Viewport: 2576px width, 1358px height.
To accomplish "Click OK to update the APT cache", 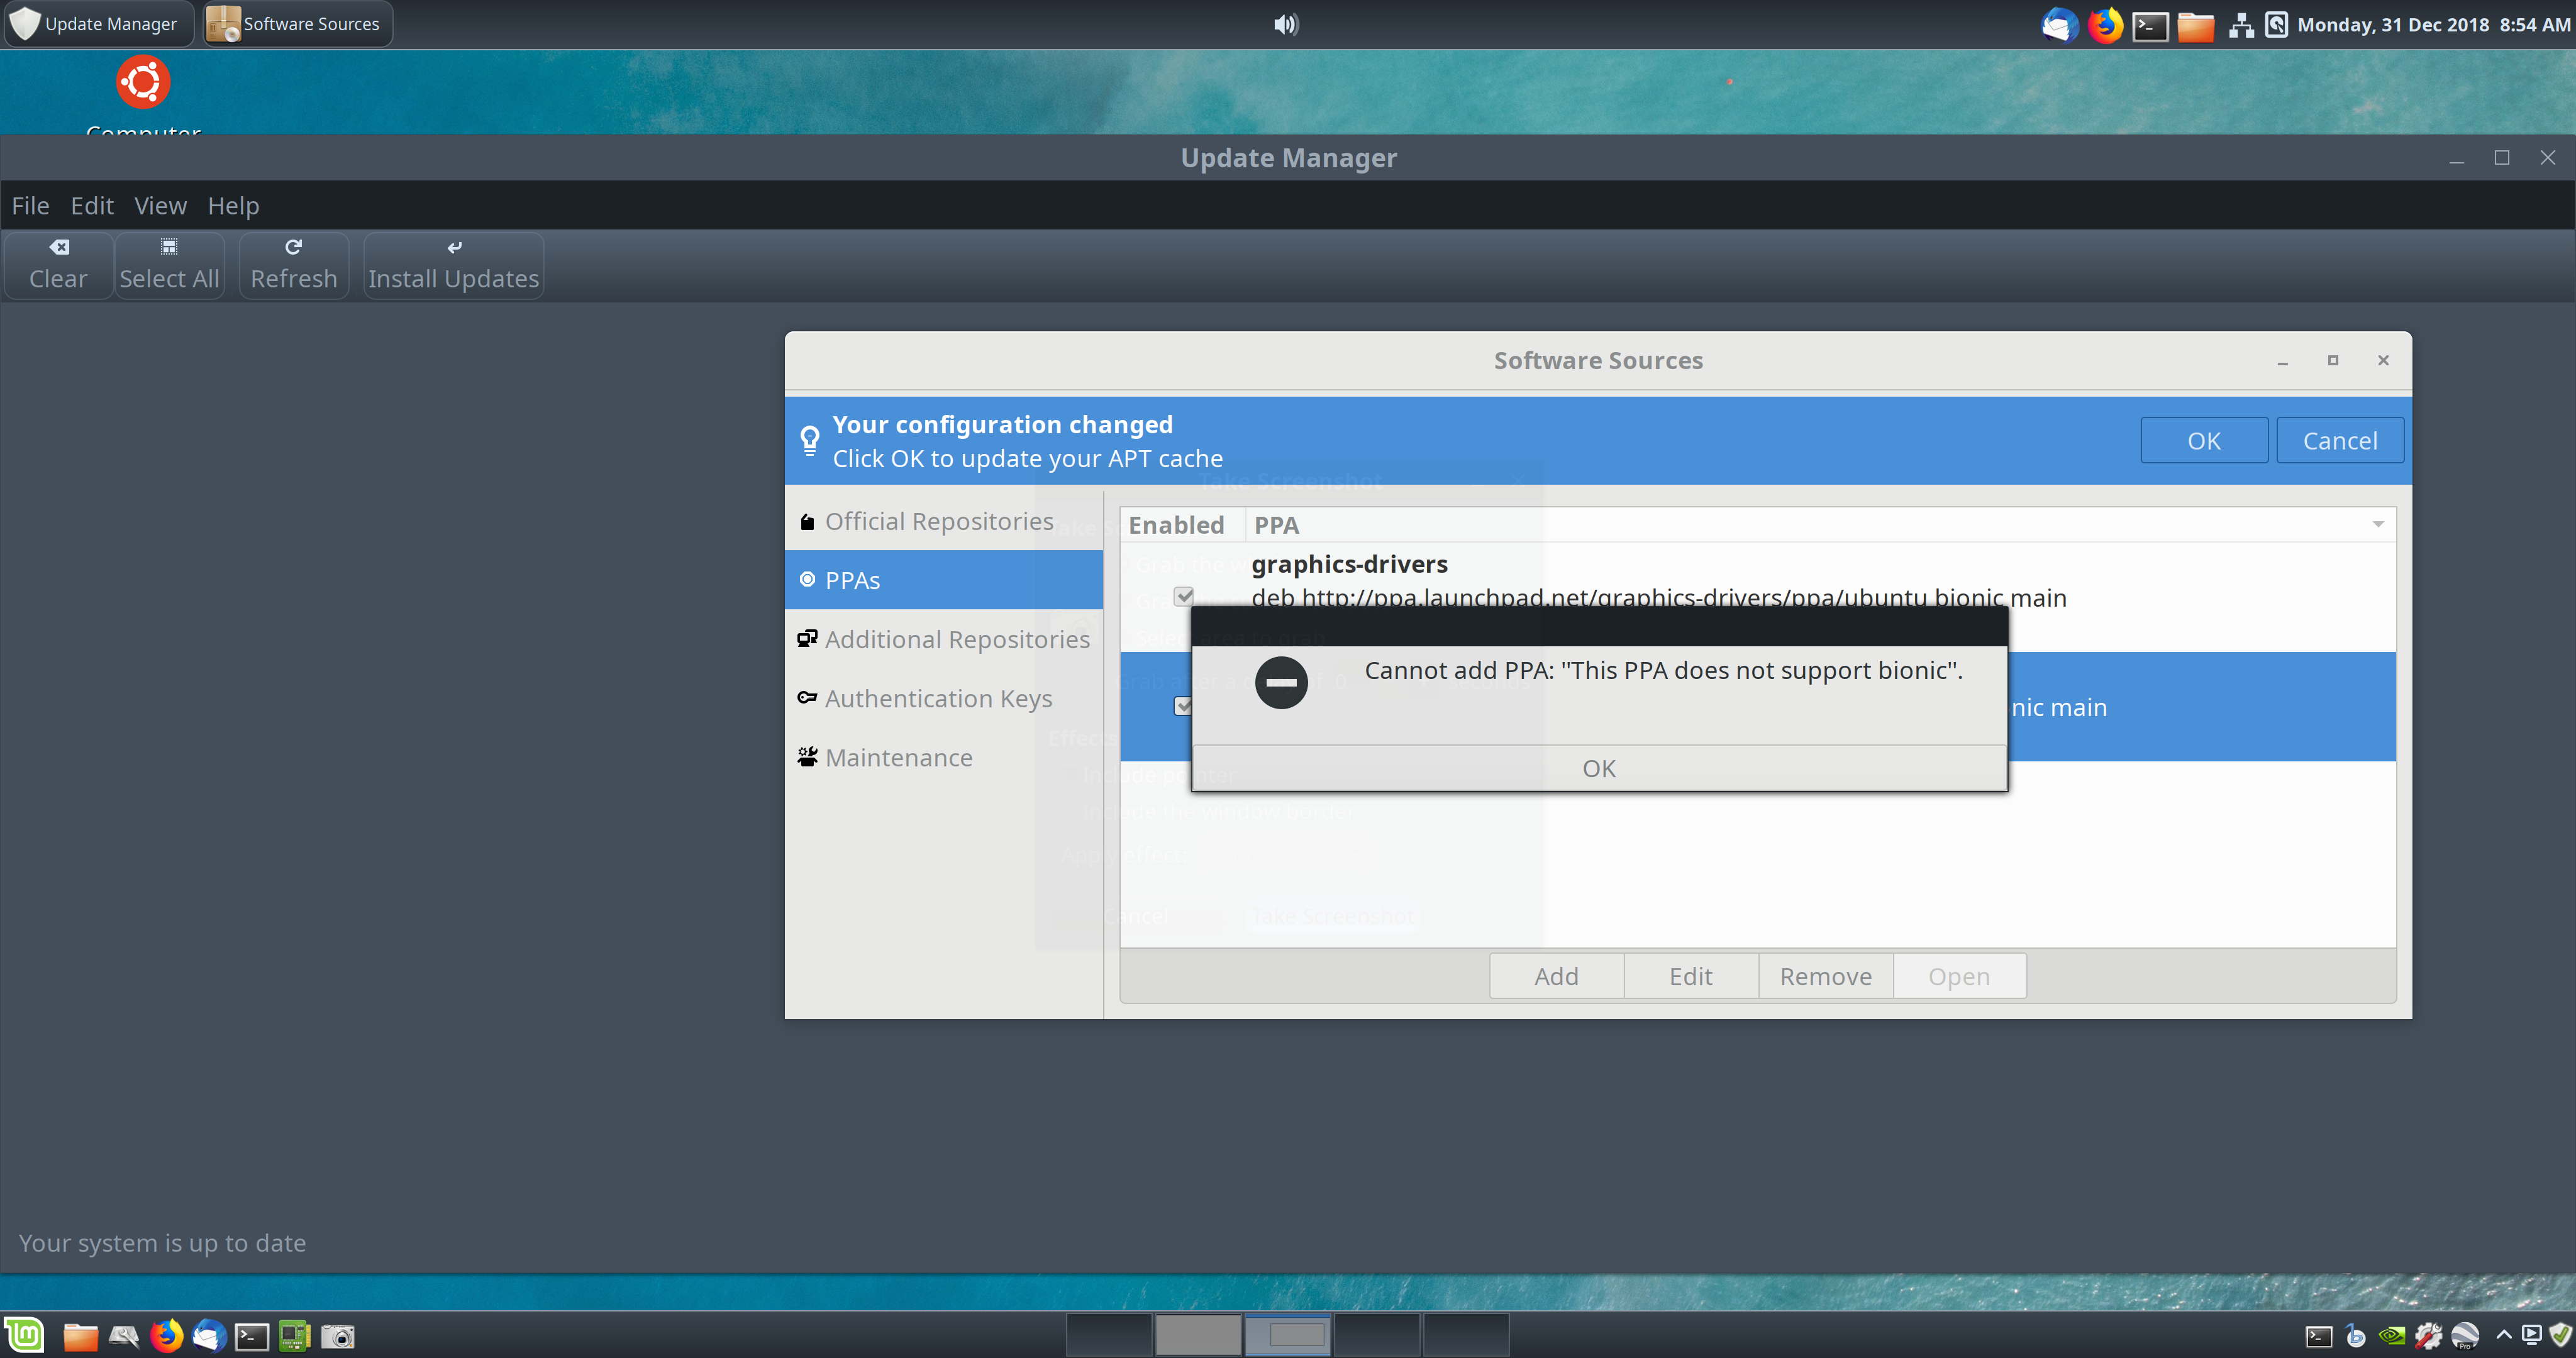I will [x=2203, y=441].
